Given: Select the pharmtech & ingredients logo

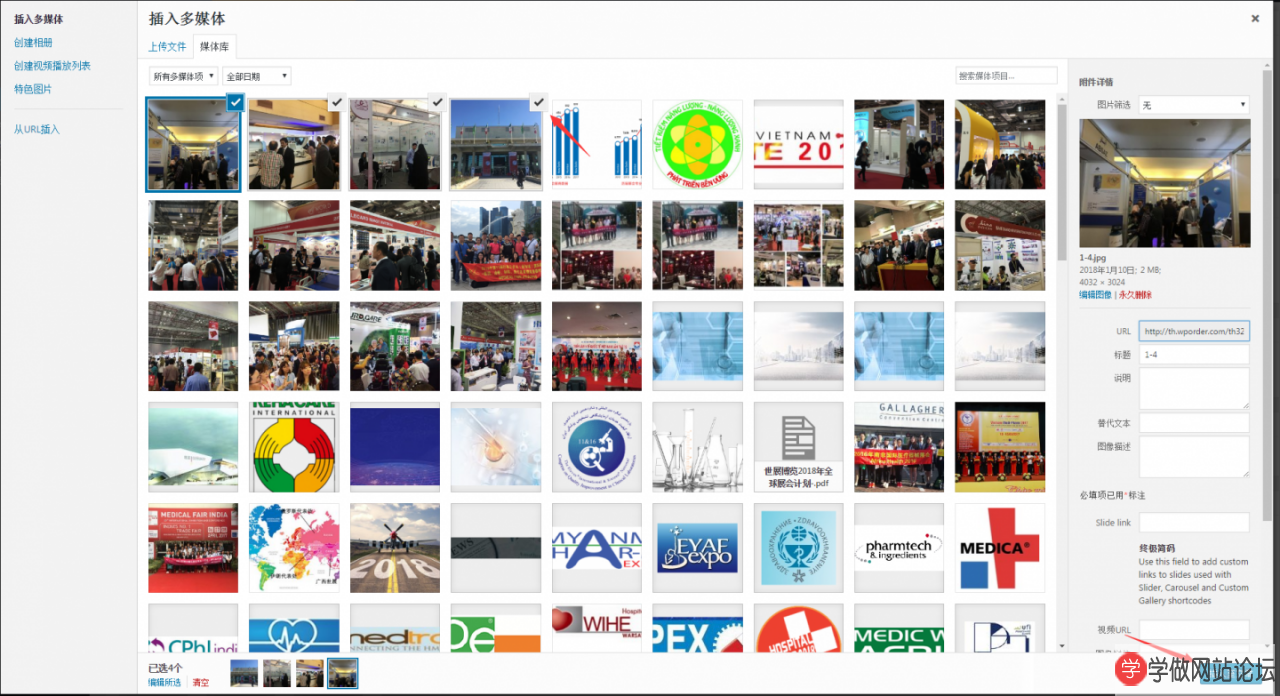Looking at the screenshot, I should pos(898,548).
